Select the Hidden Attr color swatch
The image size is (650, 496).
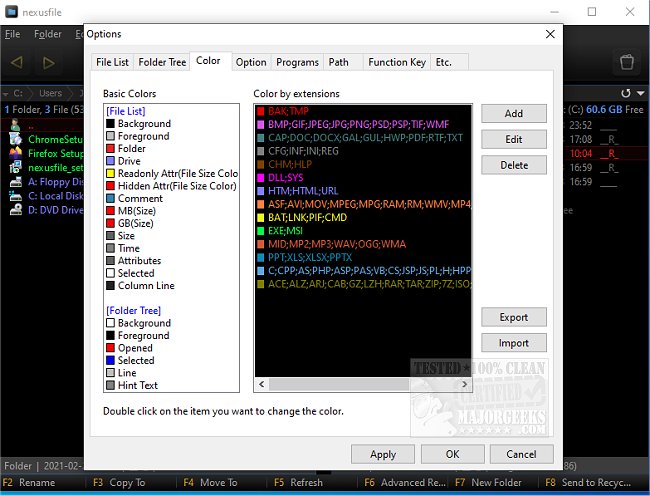tap(110, 186)
